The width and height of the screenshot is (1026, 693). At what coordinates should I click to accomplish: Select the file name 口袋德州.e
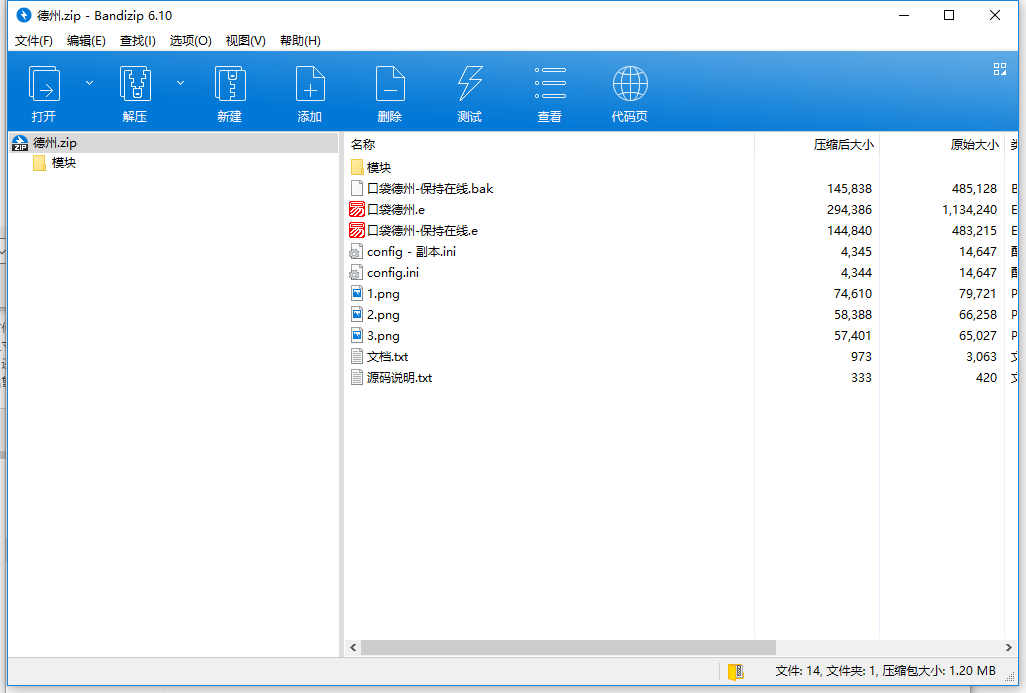tap(396, 209)
